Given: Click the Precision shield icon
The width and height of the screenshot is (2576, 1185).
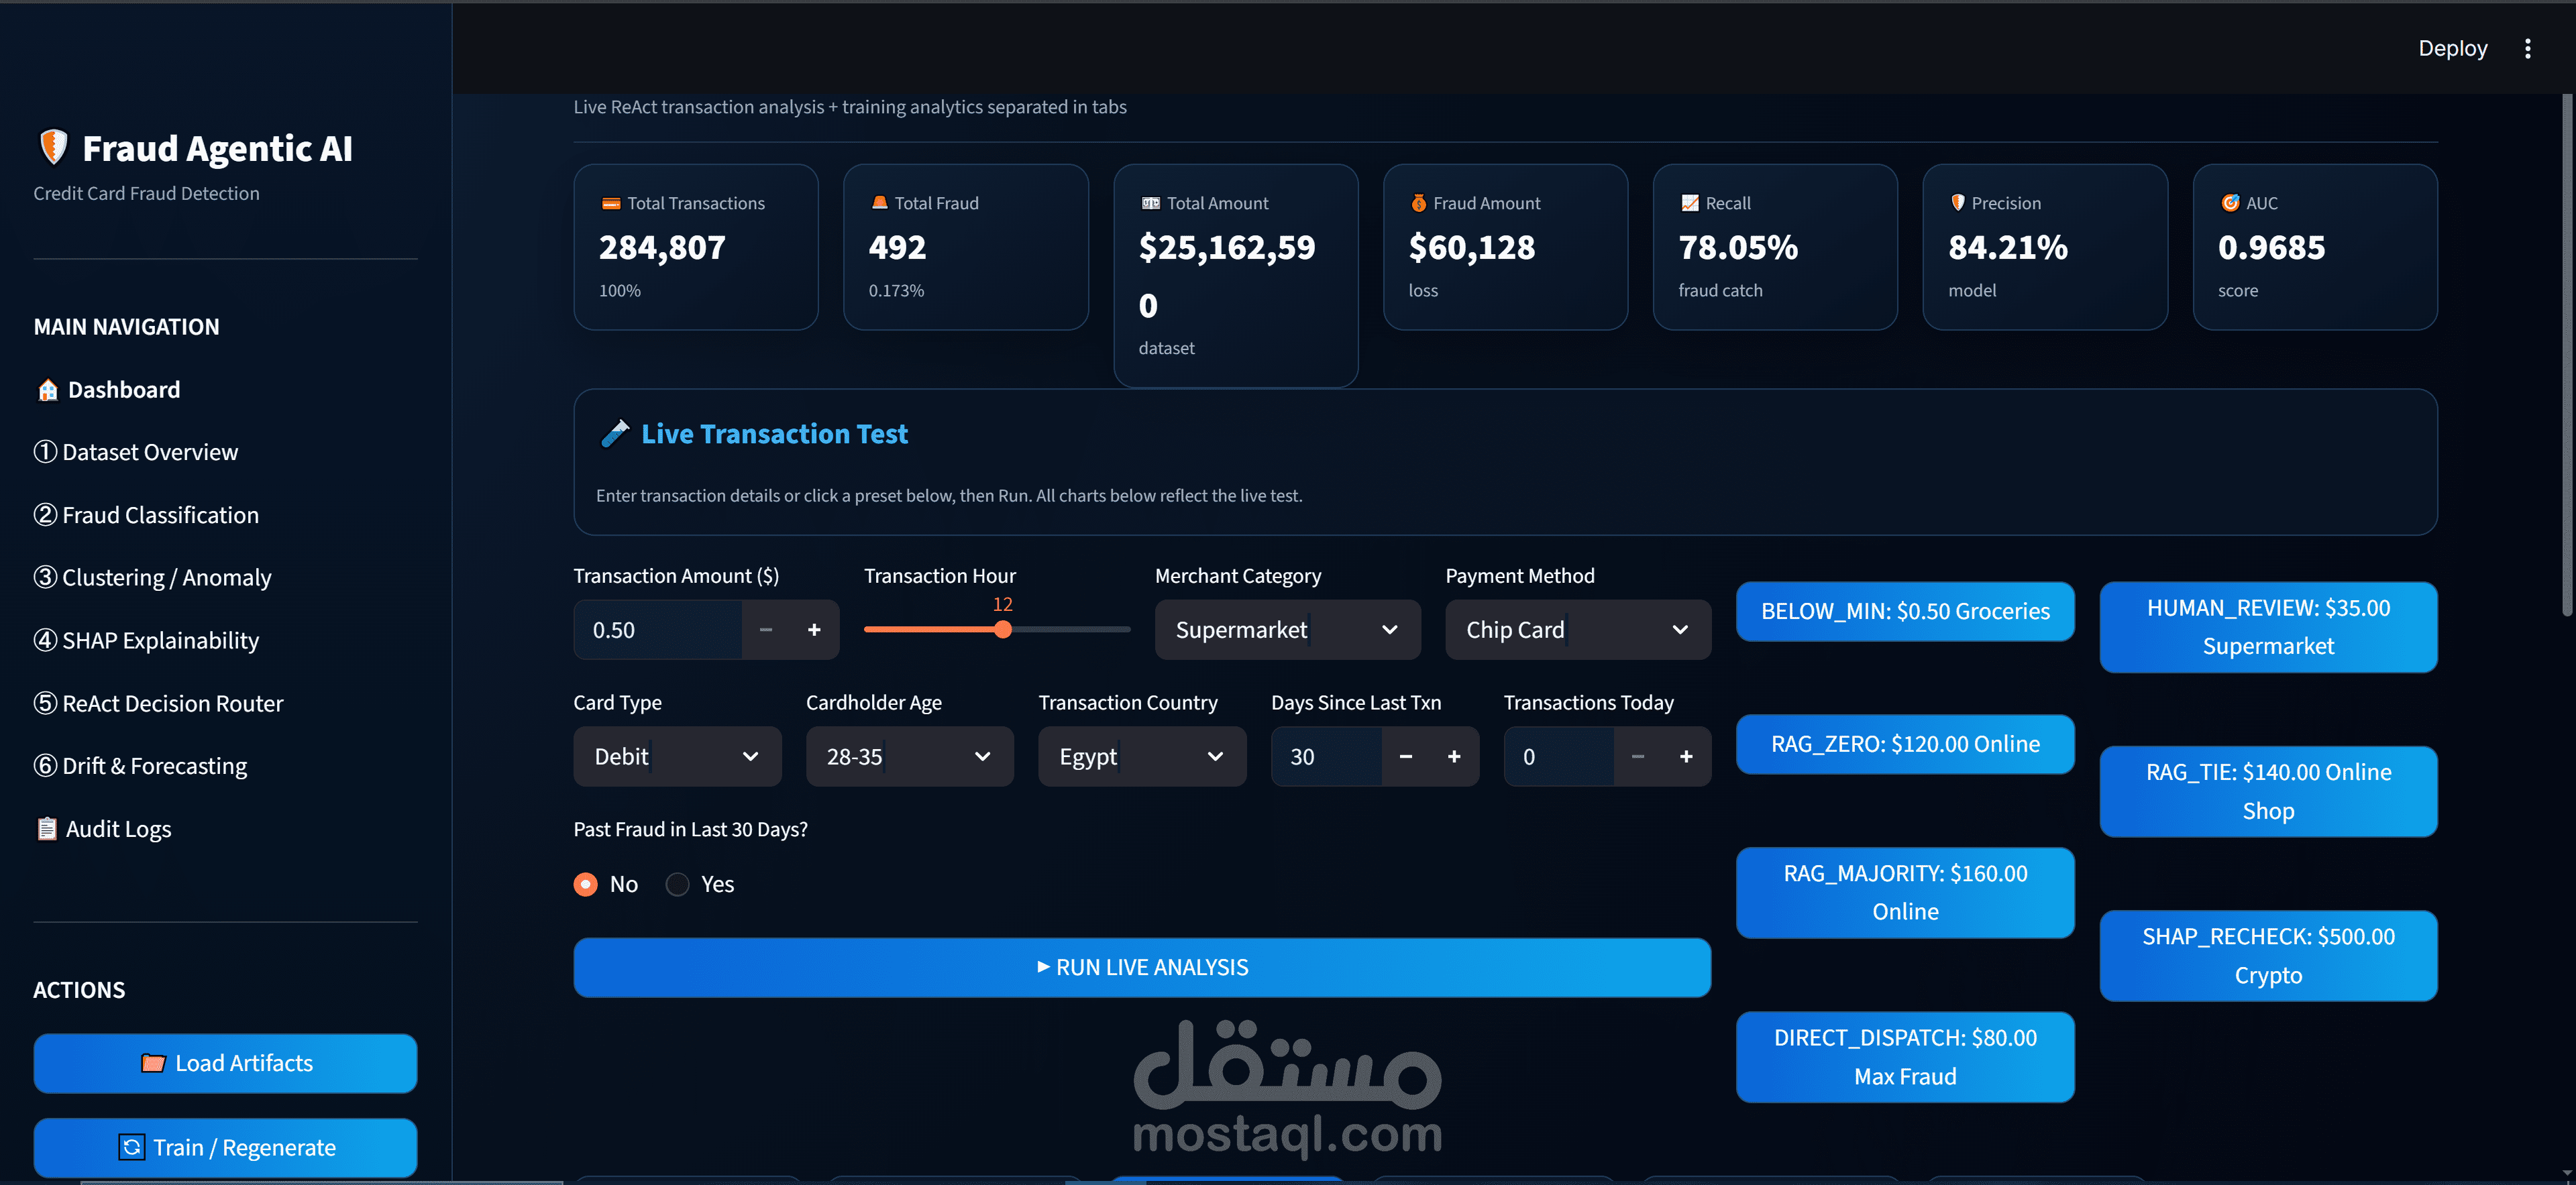Looking at the screenshot, I should (x=1957, y=203).
